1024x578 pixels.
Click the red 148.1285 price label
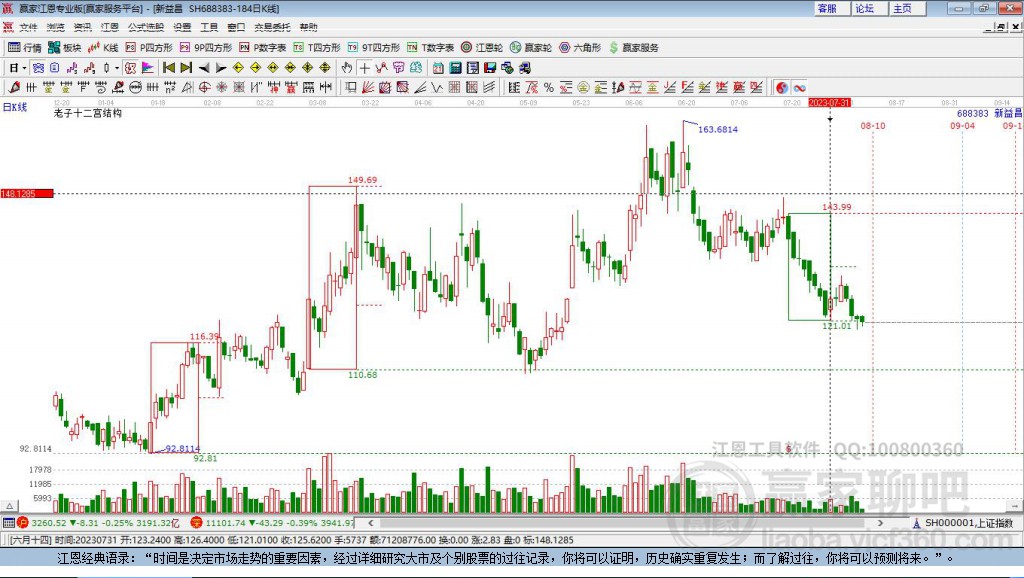pyautogui.click(x=27, y=194)
